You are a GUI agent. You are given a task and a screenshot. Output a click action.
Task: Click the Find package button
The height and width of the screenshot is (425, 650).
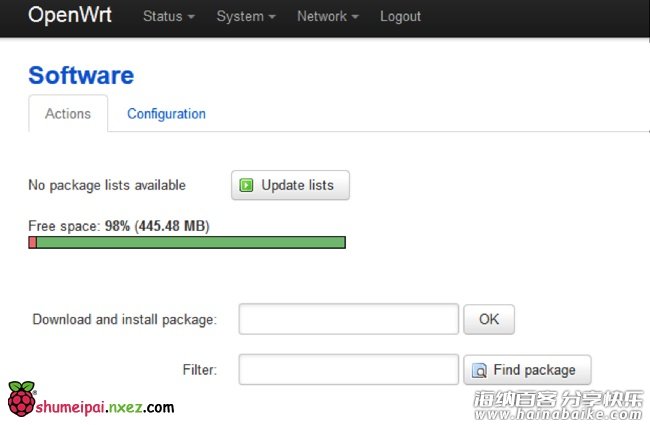(x=527, y=370)
